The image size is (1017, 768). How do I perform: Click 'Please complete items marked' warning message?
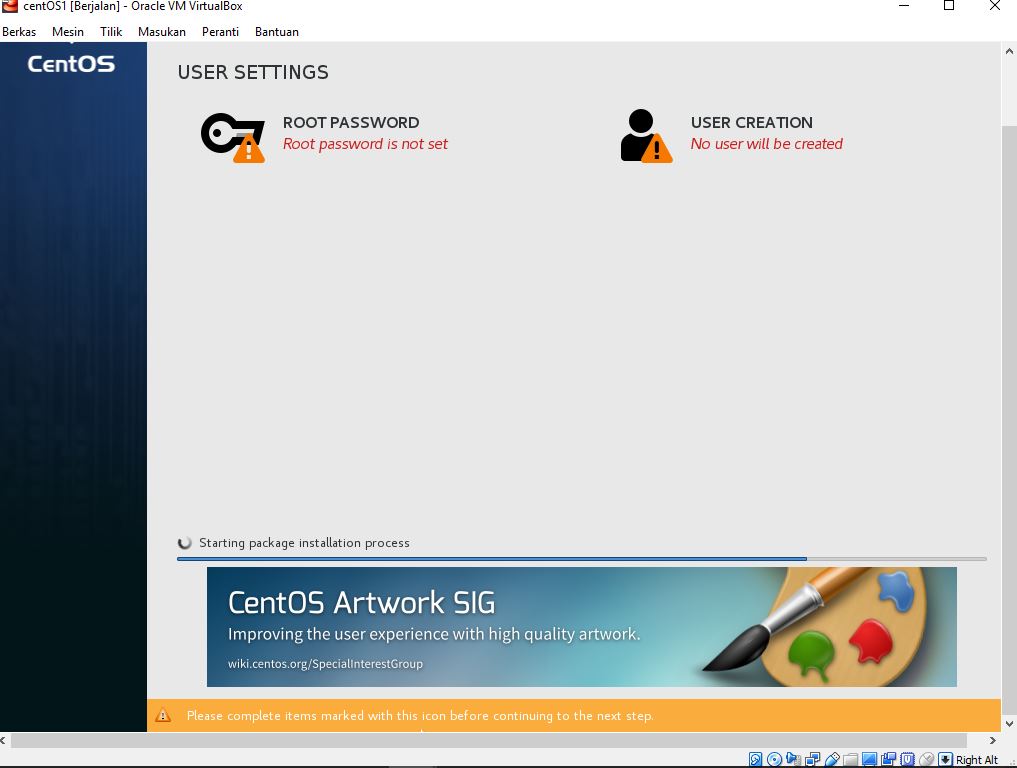click(420, 715)
